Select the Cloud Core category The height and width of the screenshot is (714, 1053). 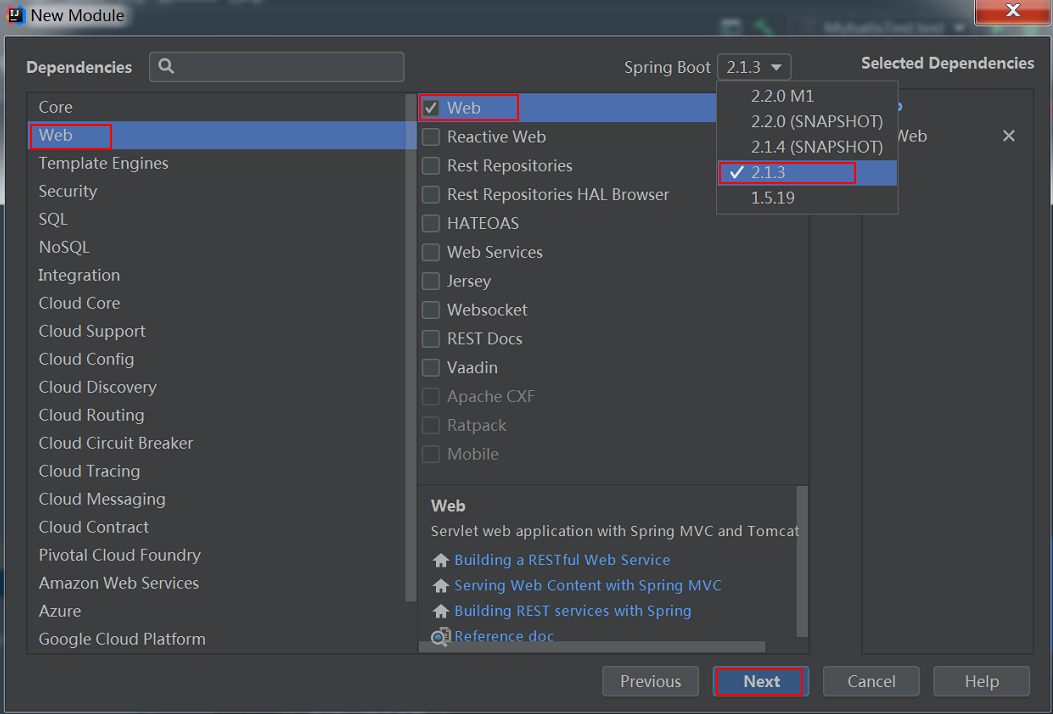(x=218, y=304)
